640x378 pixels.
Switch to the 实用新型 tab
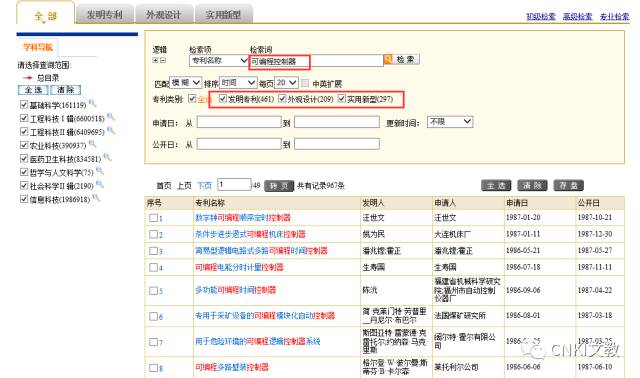coord(223,15)
